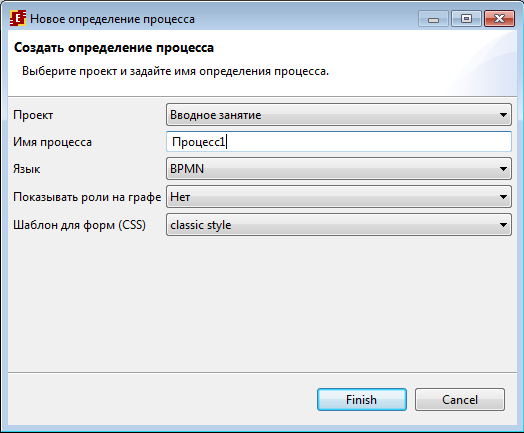Click the Имя процесса label
The height and width of the screenshot is (433, 524).
point(52,142)
